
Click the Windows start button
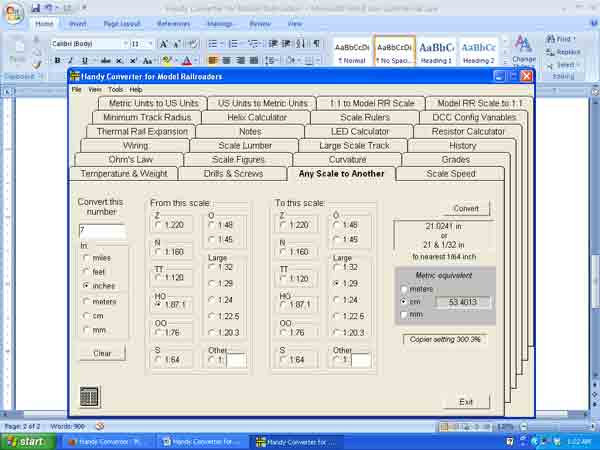click(28, 442)
